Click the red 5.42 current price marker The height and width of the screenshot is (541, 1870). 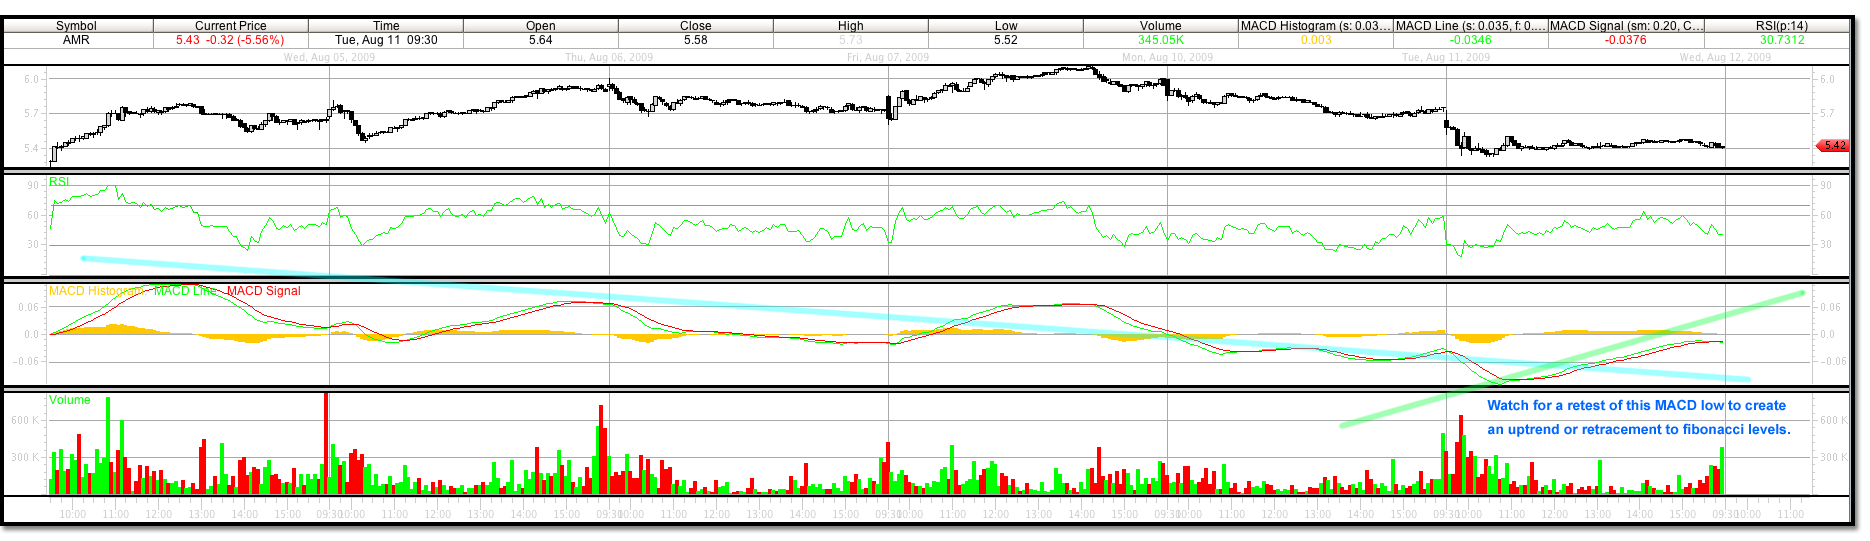pyautogui.click(x=1833, y=146)
